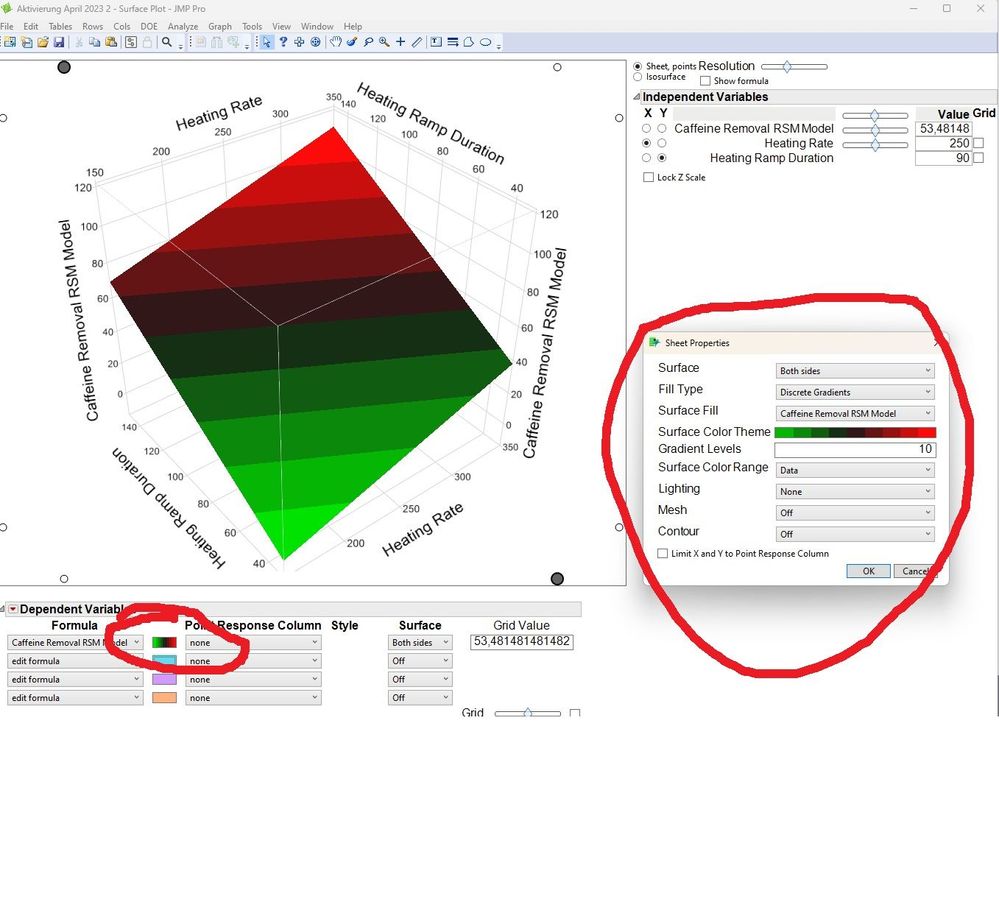Click the paste clipboard icon
The image size is (999, 905).
click(111, 42)
